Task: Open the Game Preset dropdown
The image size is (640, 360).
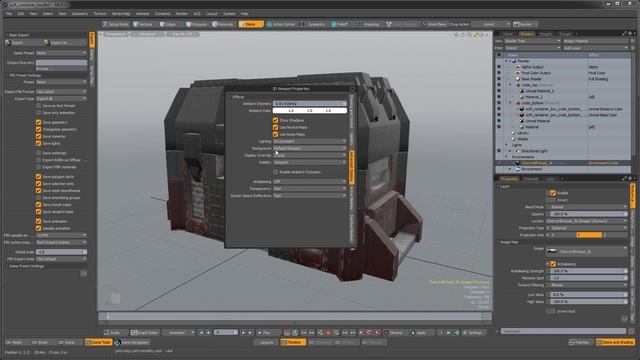Action: 61,53
